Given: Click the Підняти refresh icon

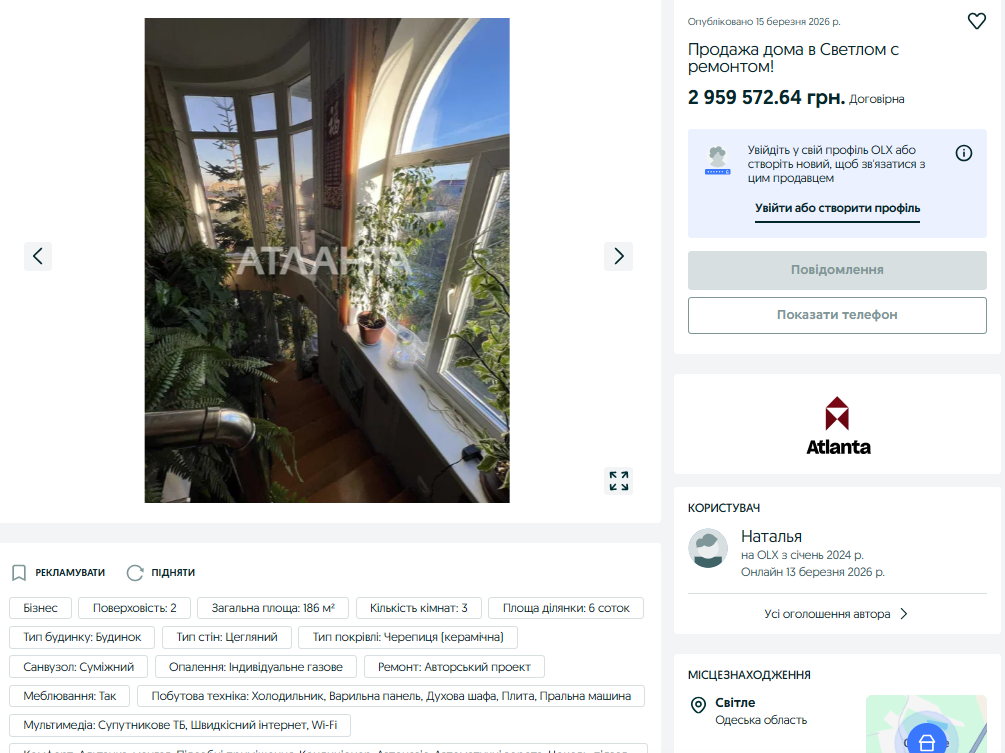Looking at the screenshot, I should 135,572.
